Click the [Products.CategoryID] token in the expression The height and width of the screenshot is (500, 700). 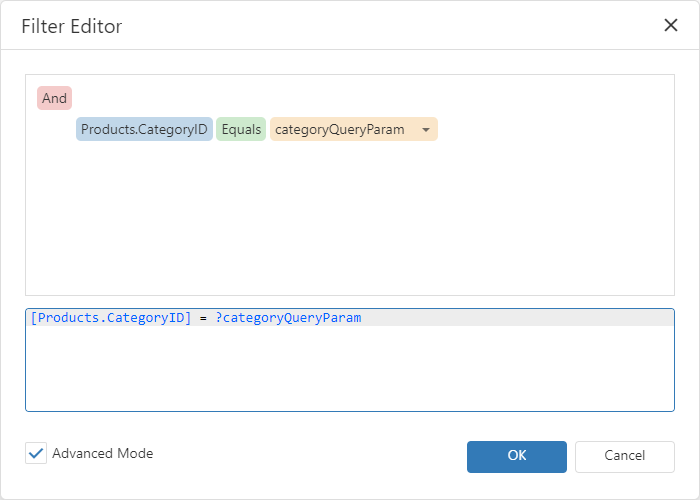coord(111,318)
